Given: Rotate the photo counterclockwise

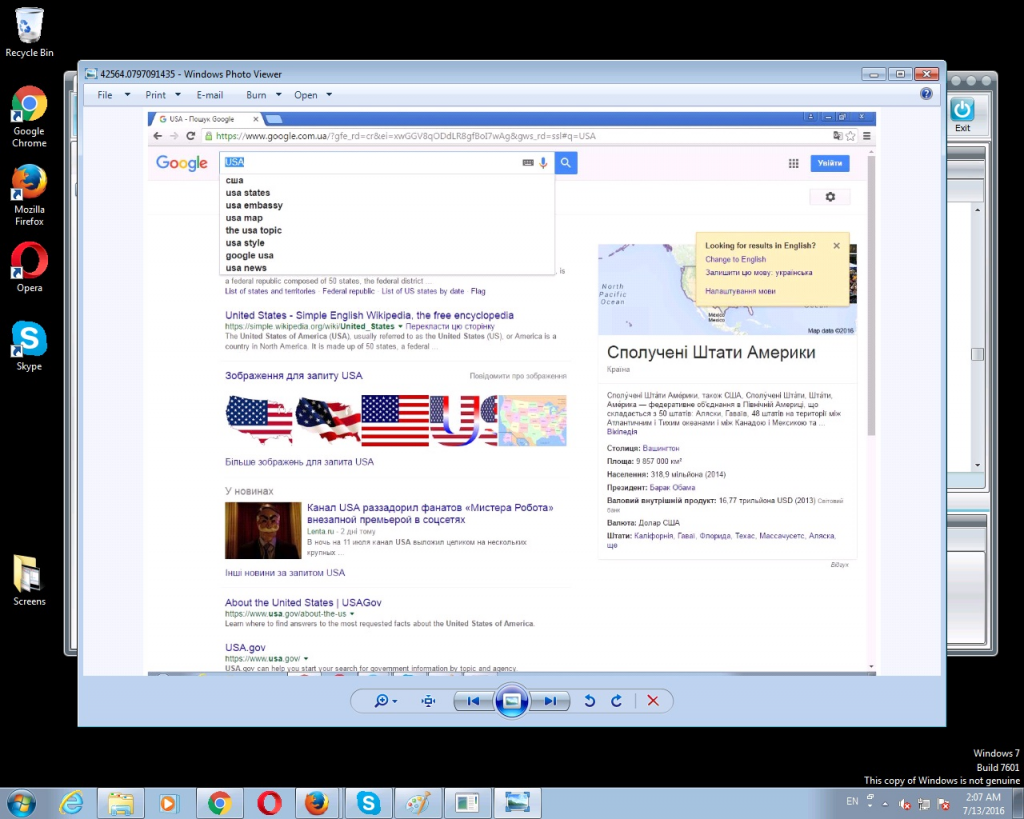Looking at the screenshot, I should tap(590, 701).
